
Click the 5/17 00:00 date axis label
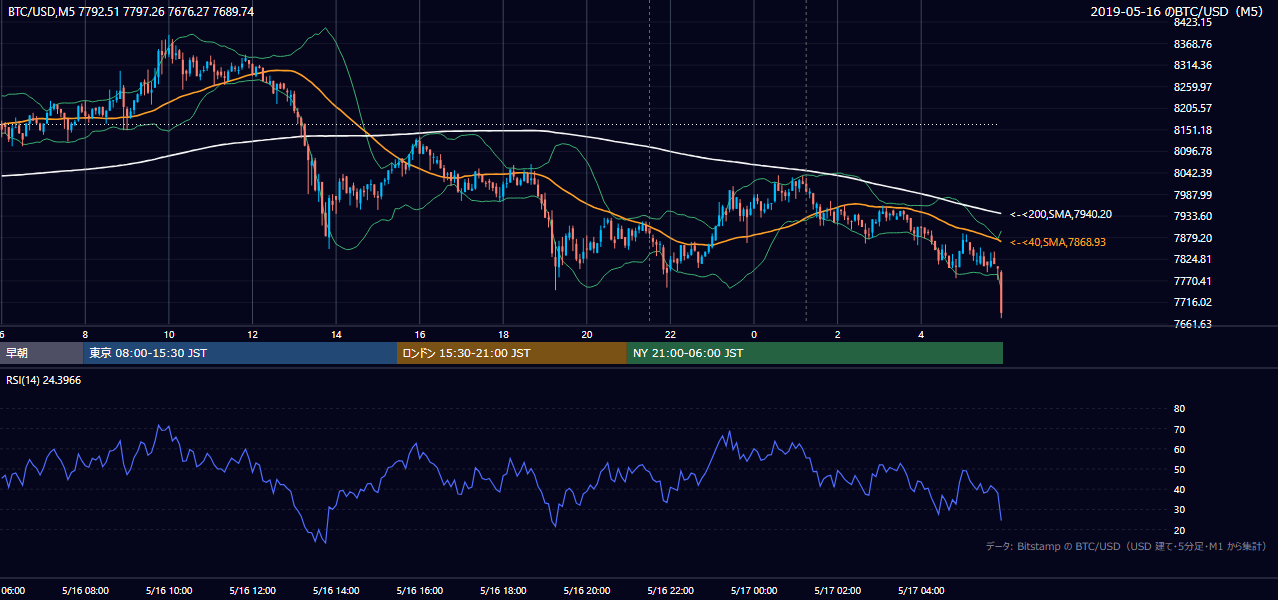[x=753, y=590]
